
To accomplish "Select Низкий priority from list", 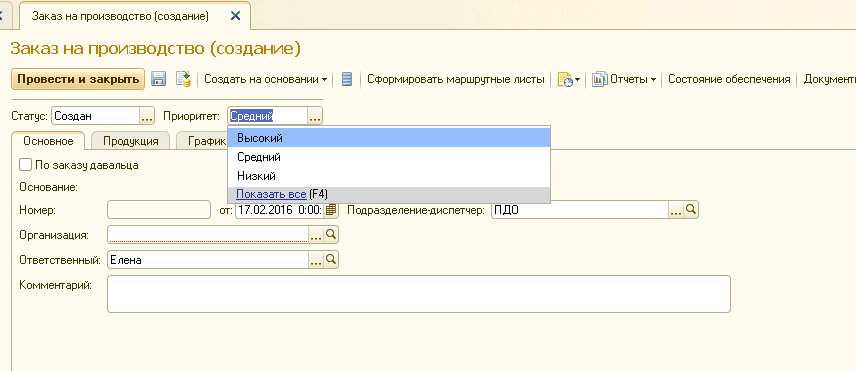I will tap(389, 176).
